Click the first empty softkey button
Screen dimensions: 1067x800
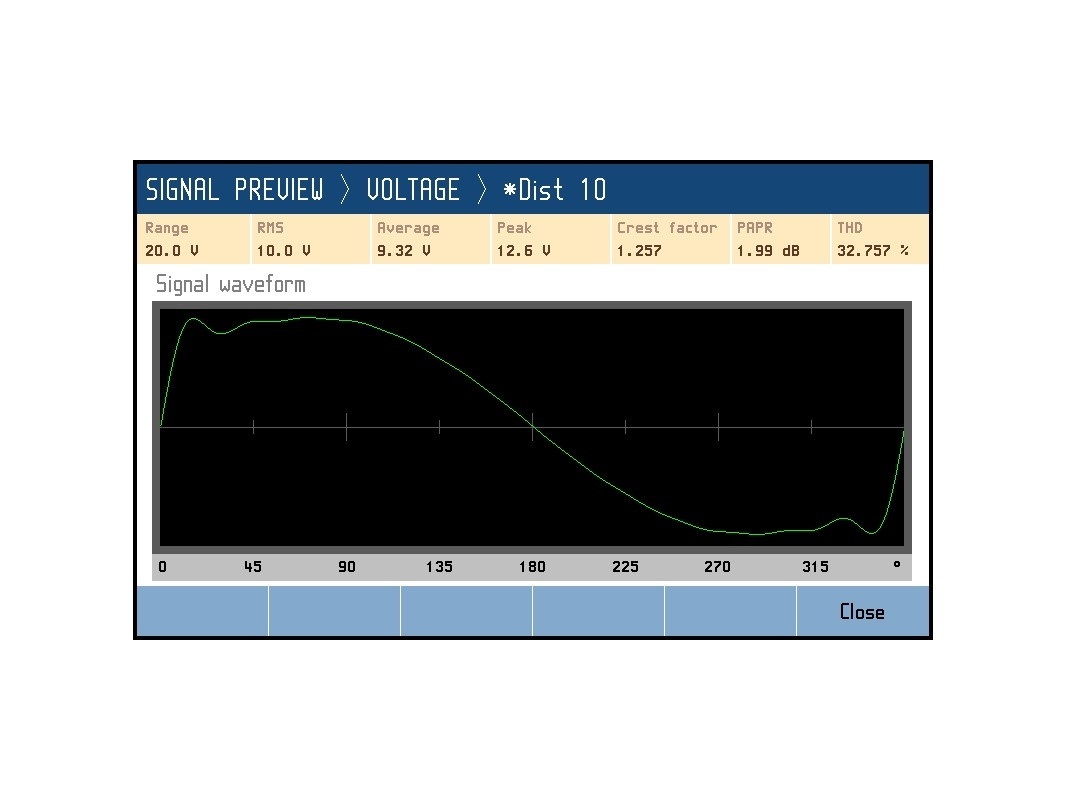point(203,611)
